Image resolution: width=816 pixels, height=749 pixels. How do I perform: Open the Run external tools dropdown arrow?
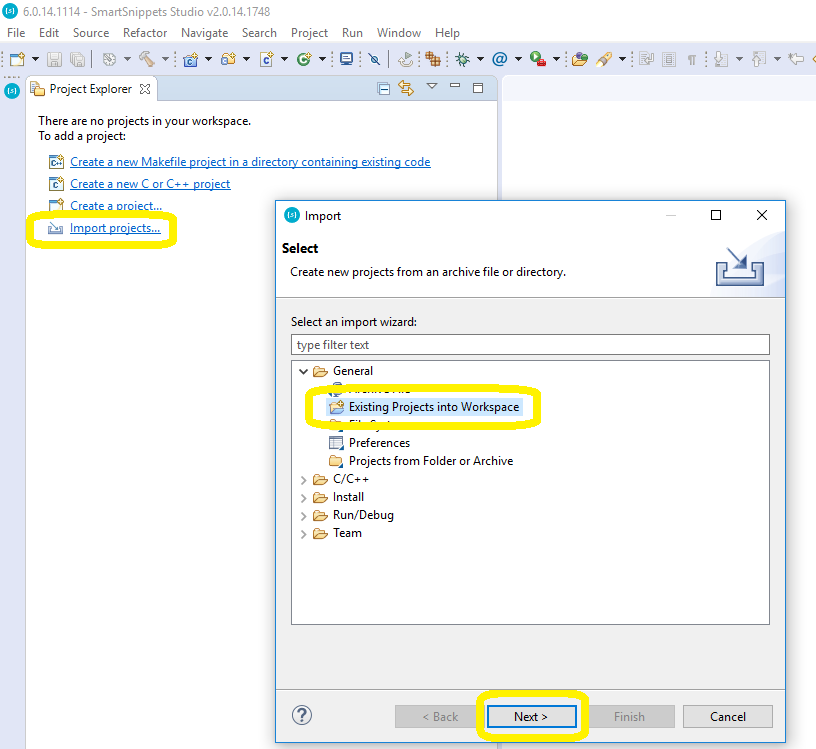[556, 59]
